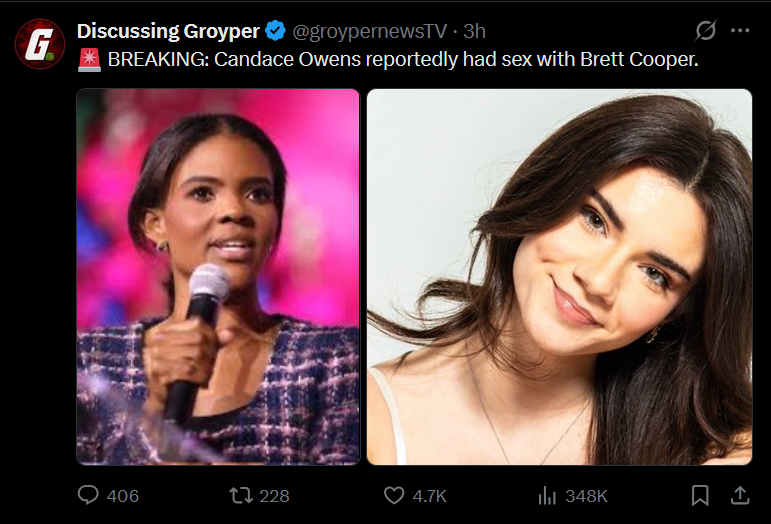The image size is (771, 524).
Task: Open Discussing Groyper display name link
Action: point(168,31)
